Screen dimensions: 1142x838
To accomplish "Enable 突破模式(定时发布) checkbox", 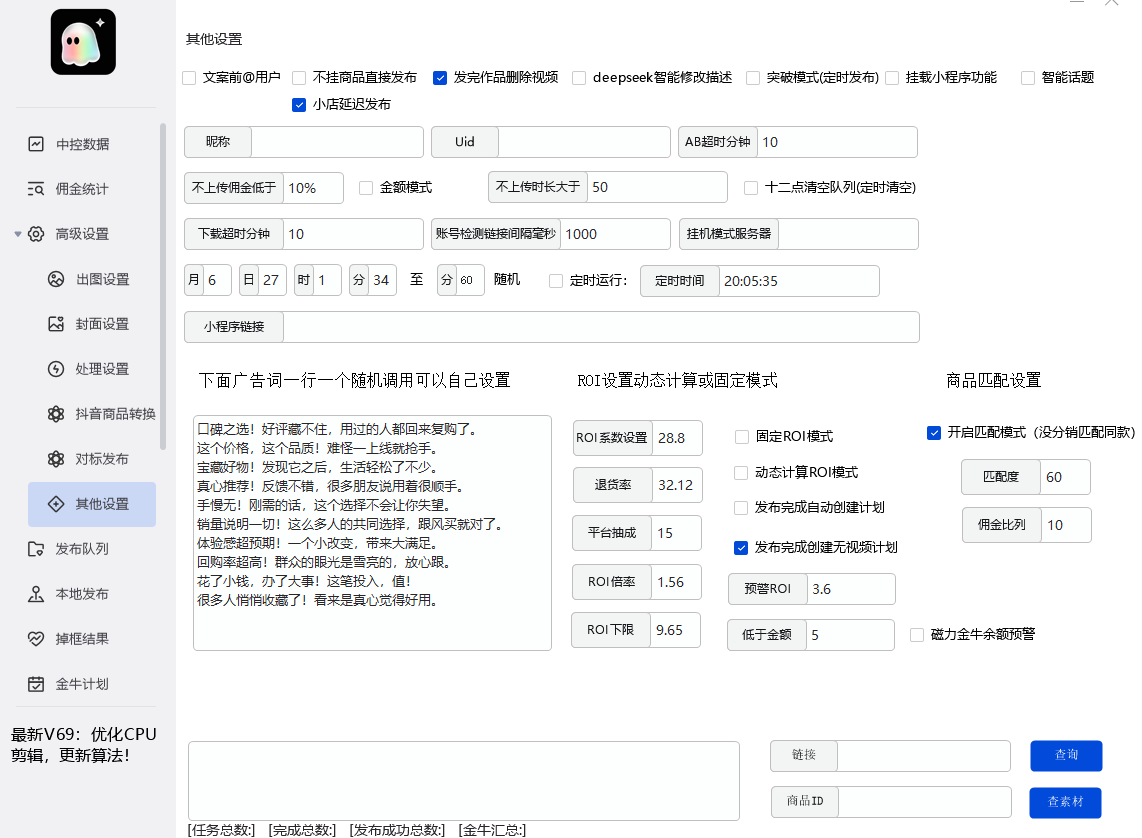I will point(753,78).
